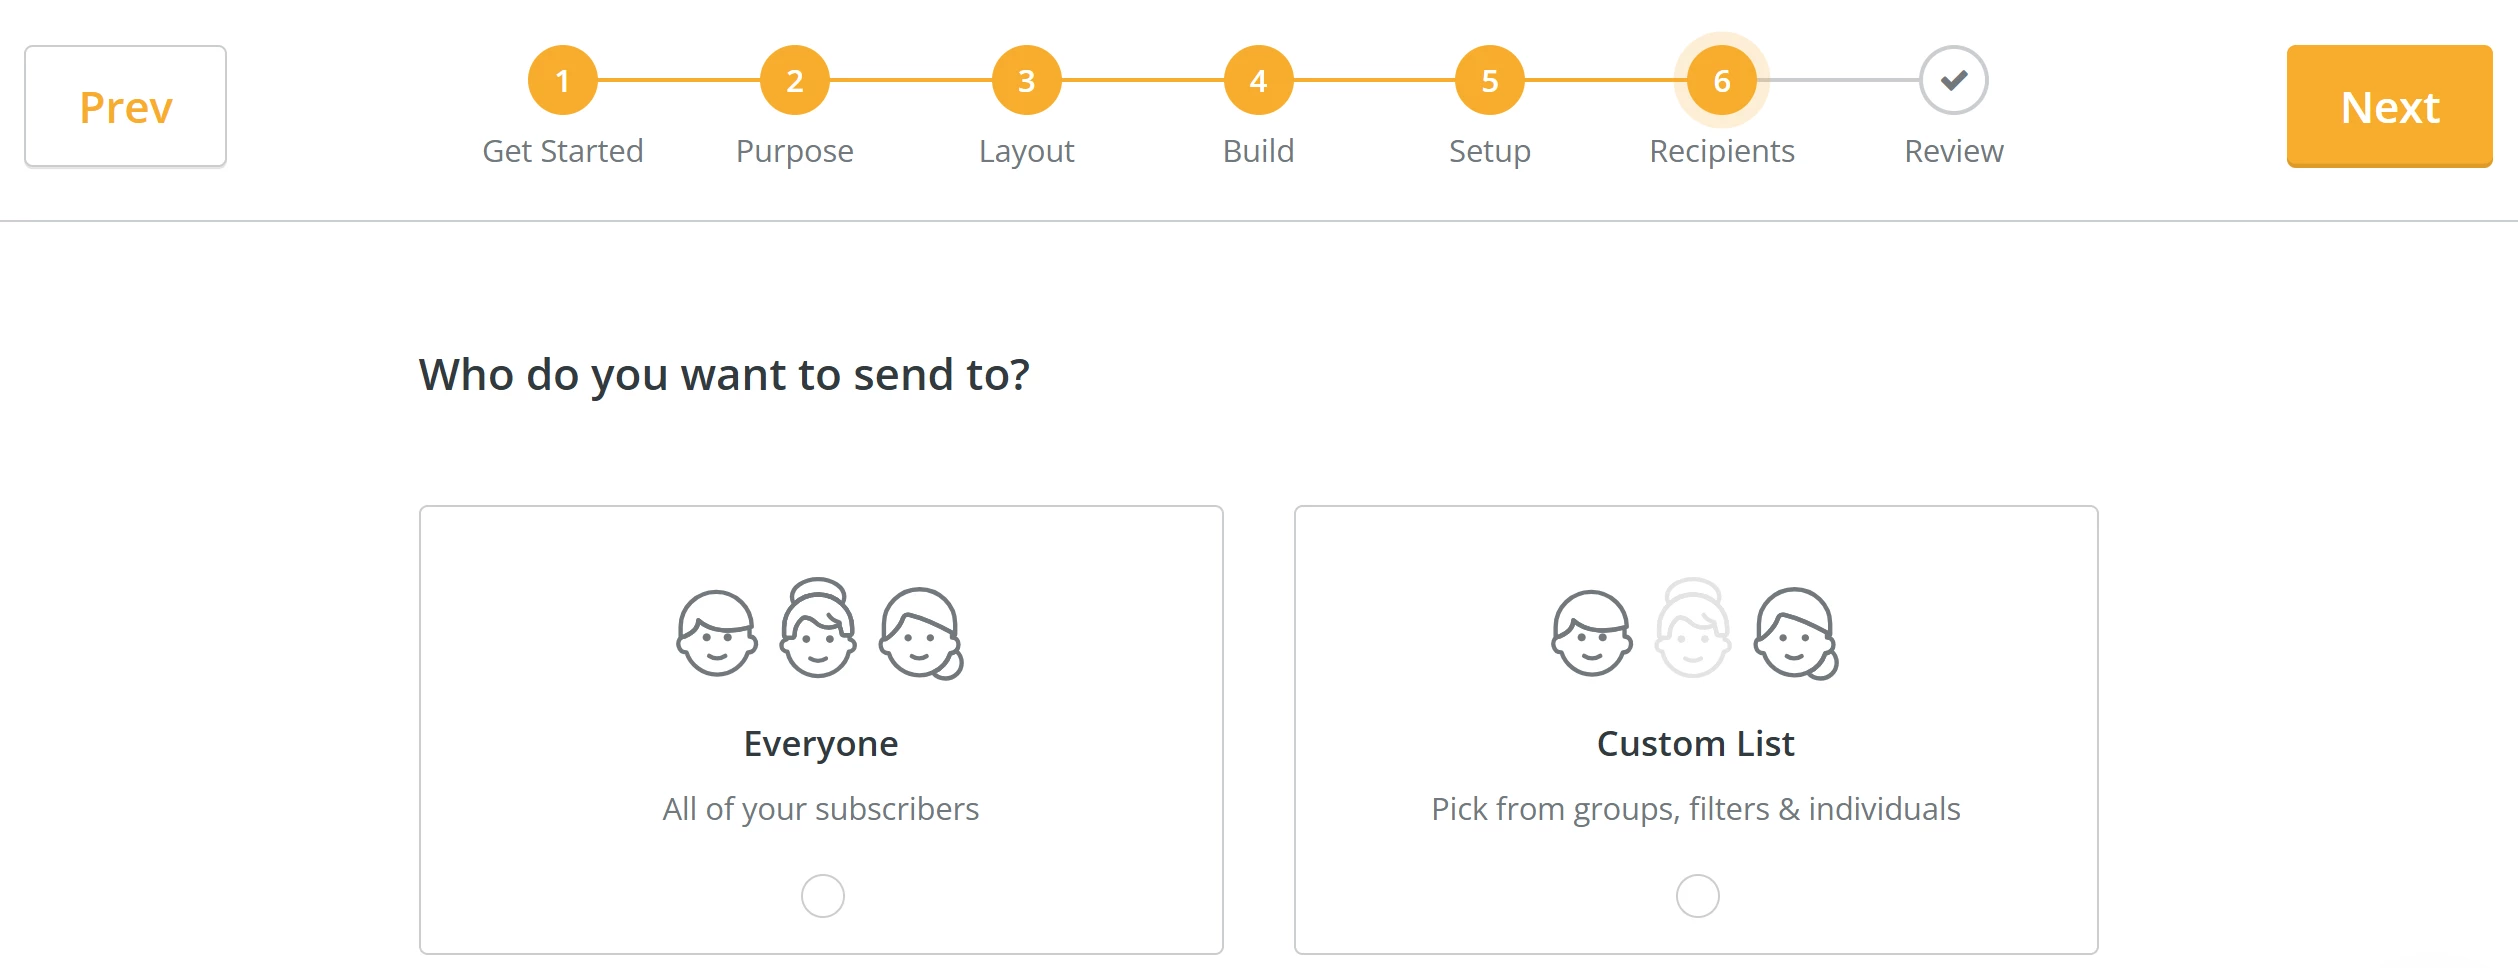Click the Review checkmark circle
The width and height of the screenshot is (2518, 968).
point(1952,82)
